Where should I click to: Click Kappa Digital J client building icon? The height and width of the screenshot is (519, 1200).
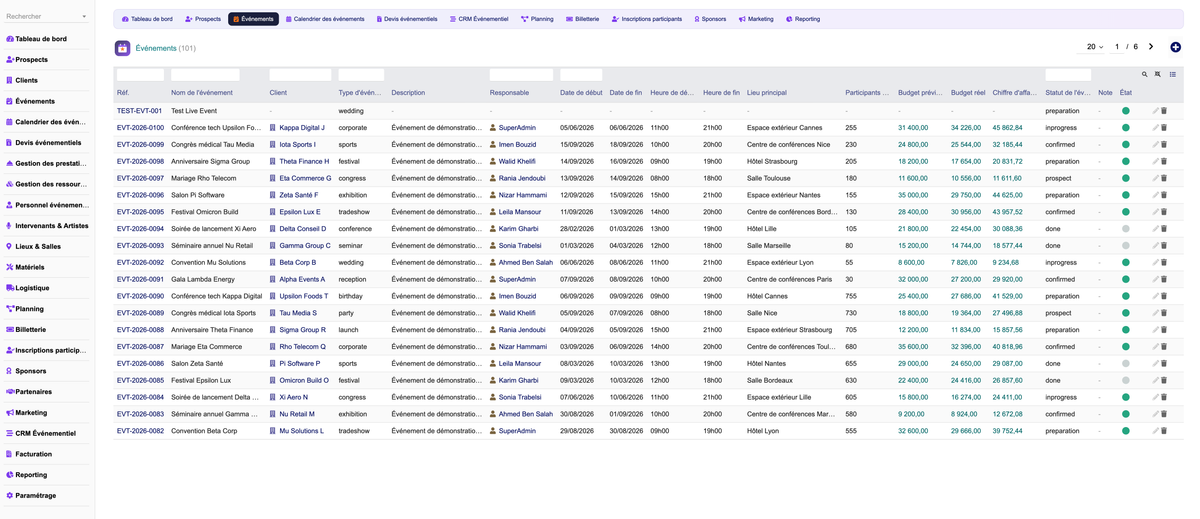(273, 128)
